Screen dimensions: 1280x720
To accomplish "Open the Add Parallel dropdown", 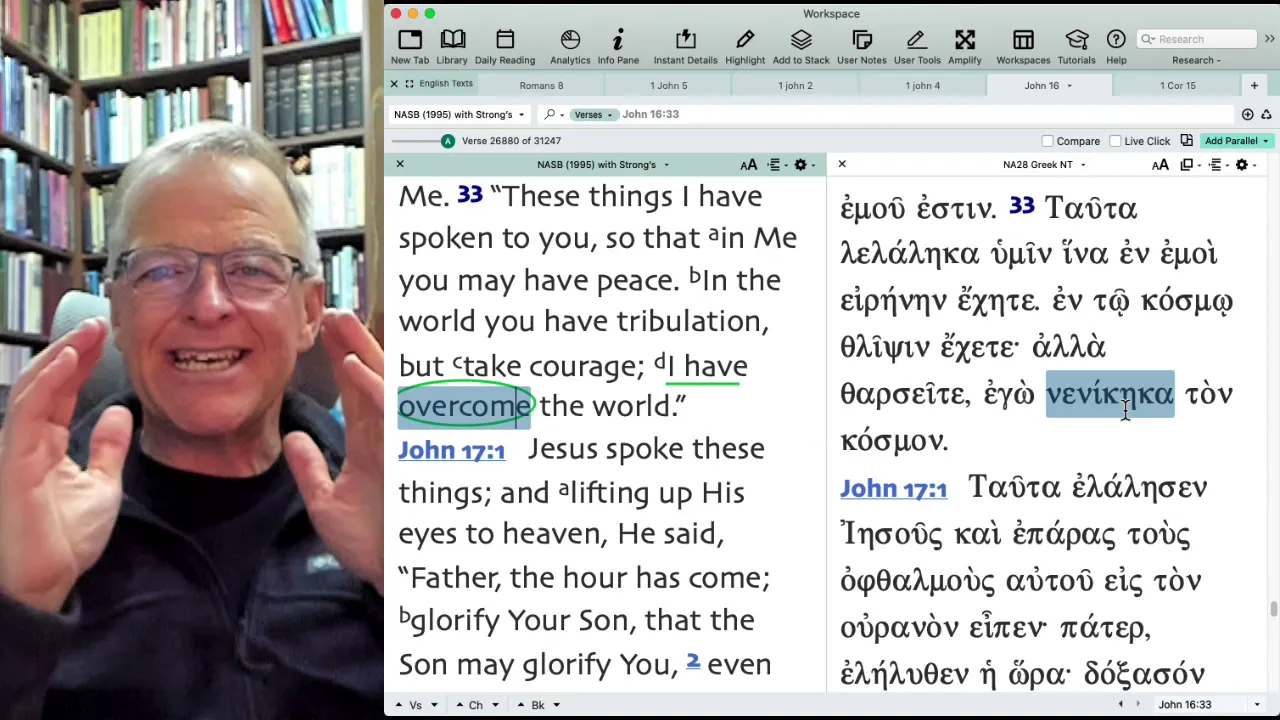I will click(x=1236, y=141).
